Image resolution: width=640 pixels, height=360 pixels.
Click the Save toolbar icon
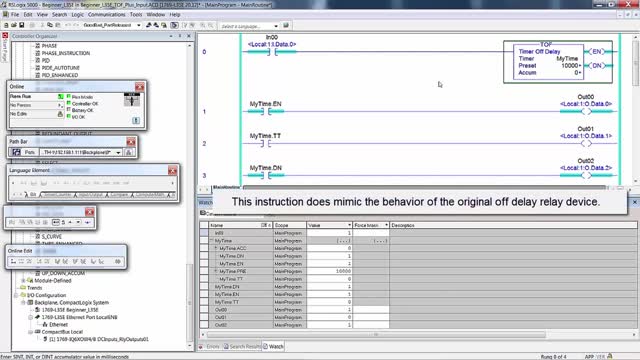[x=21, y=25]
